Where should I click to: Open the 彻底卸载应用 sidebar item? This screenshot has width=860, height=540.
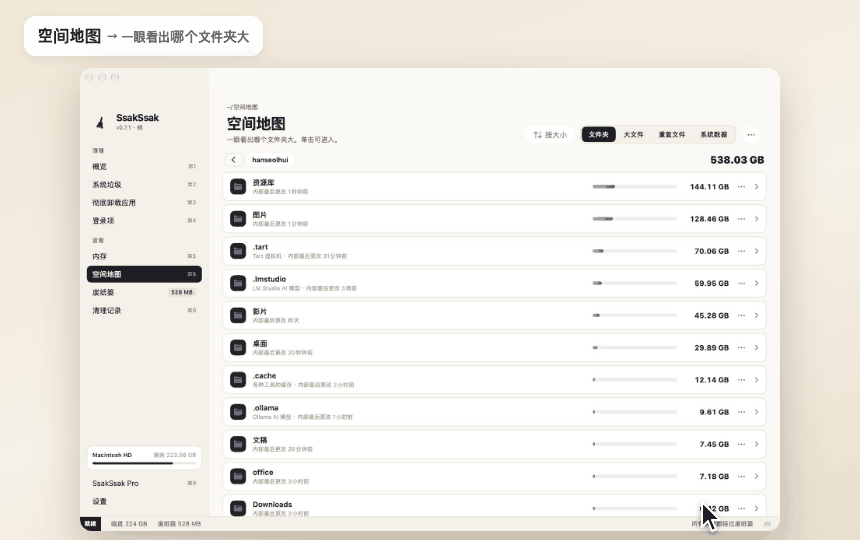pyautogui.click(x=144, y=203)
